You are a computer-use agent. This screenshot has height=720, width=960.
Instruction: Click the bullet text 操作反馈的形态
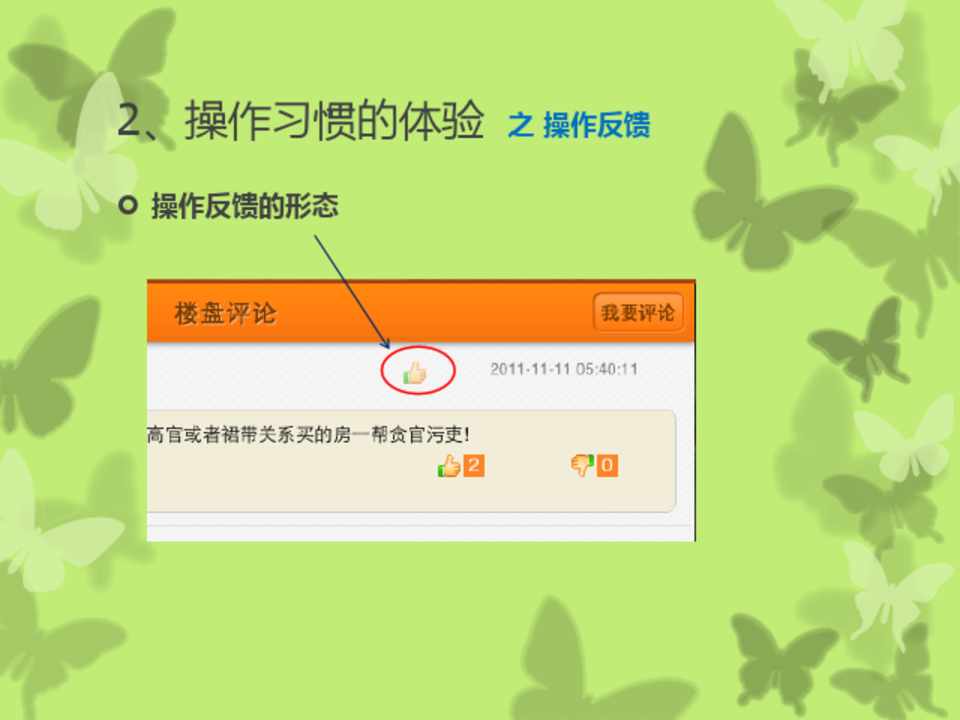245,205
